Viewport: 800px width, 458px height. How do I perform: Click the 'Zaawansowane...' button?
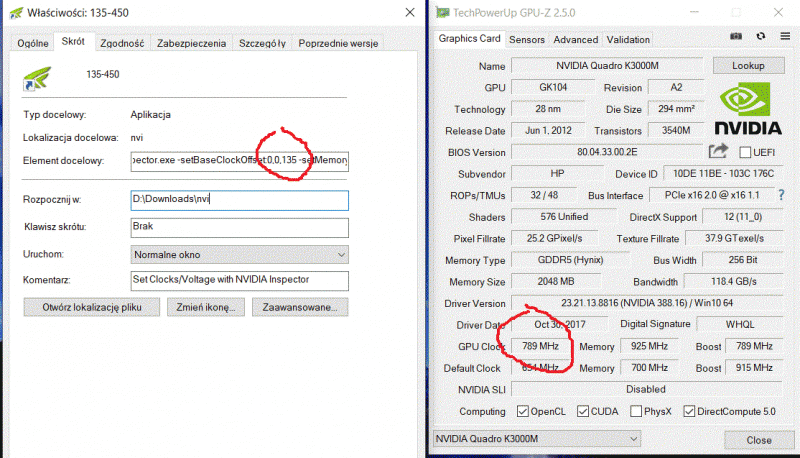click(x=300, y=307)
